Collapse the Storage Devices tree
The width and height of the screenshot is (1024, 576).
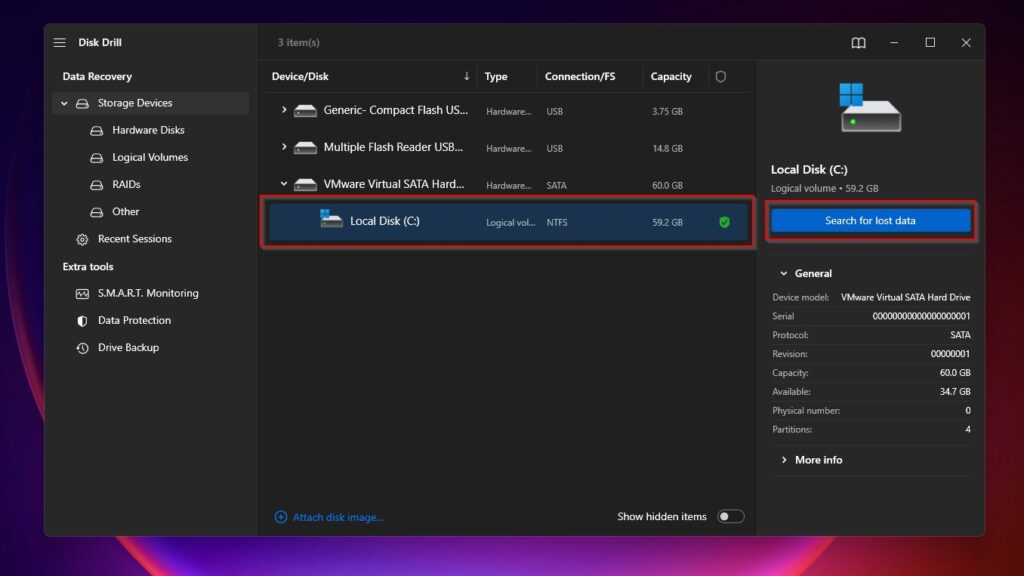point(64,103)
